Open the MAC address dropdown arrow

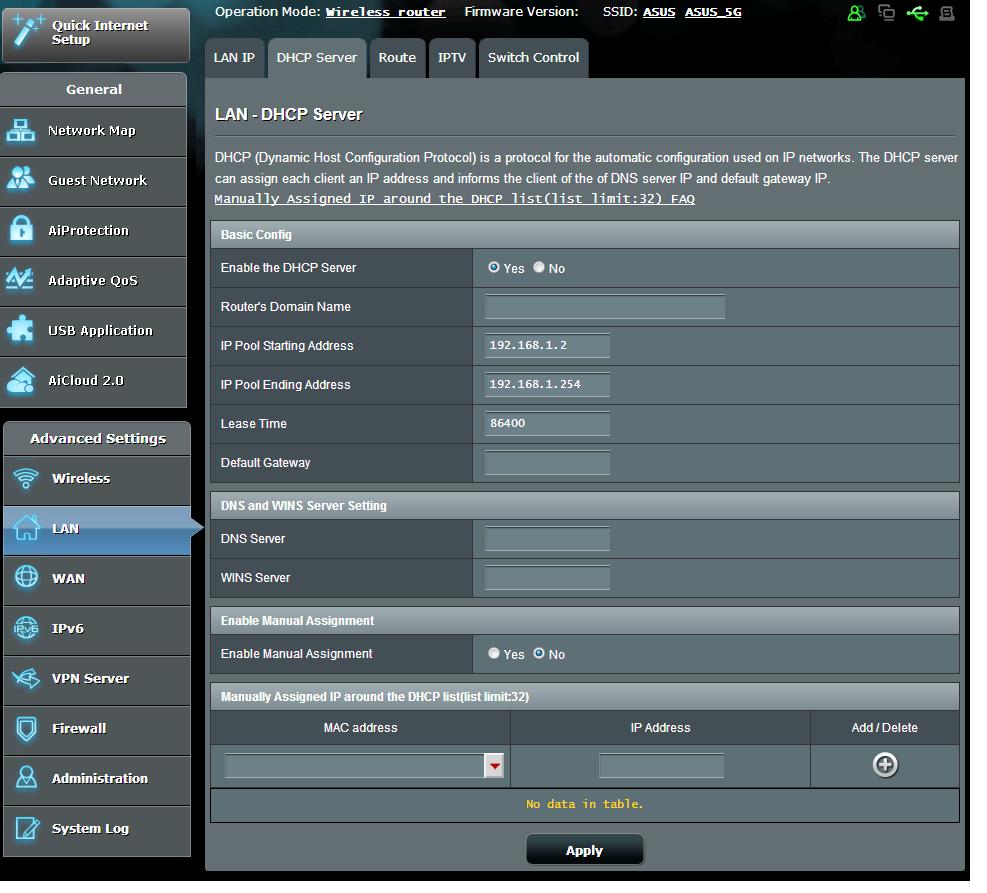tap(495, 768)
